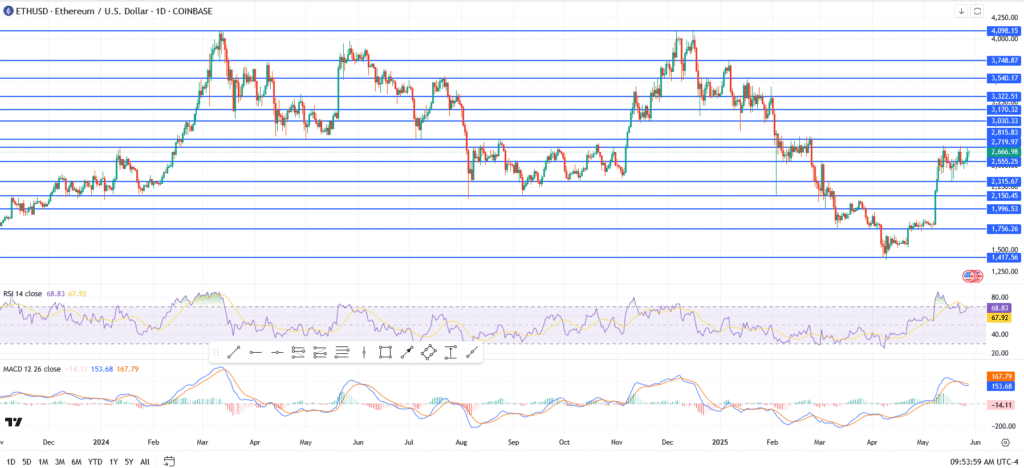Click the drawing toolbar drag handle
This screenshot has height=468, width=1024.
tap(215, 352)
